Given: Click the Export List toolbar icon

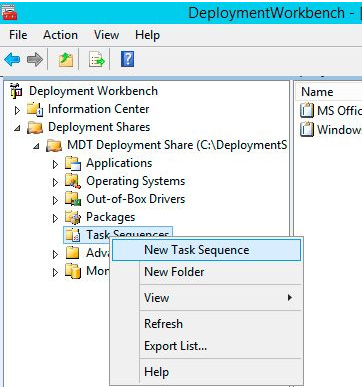Looking at the screenshot, I should coord(97,60).
